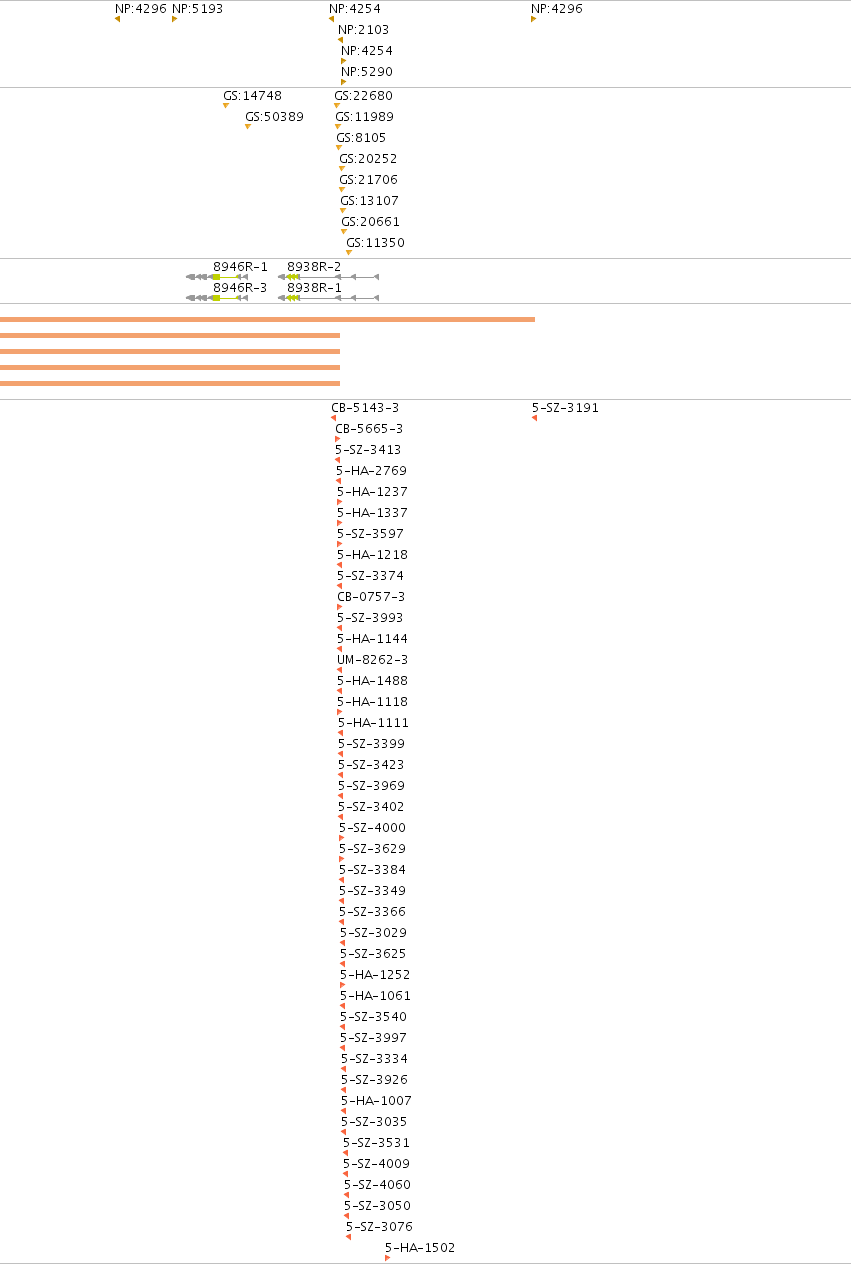Open insertion UM-8262-3
Image resolution: width=851 pixels, height=1264 pixels.
tap(372, 660)
